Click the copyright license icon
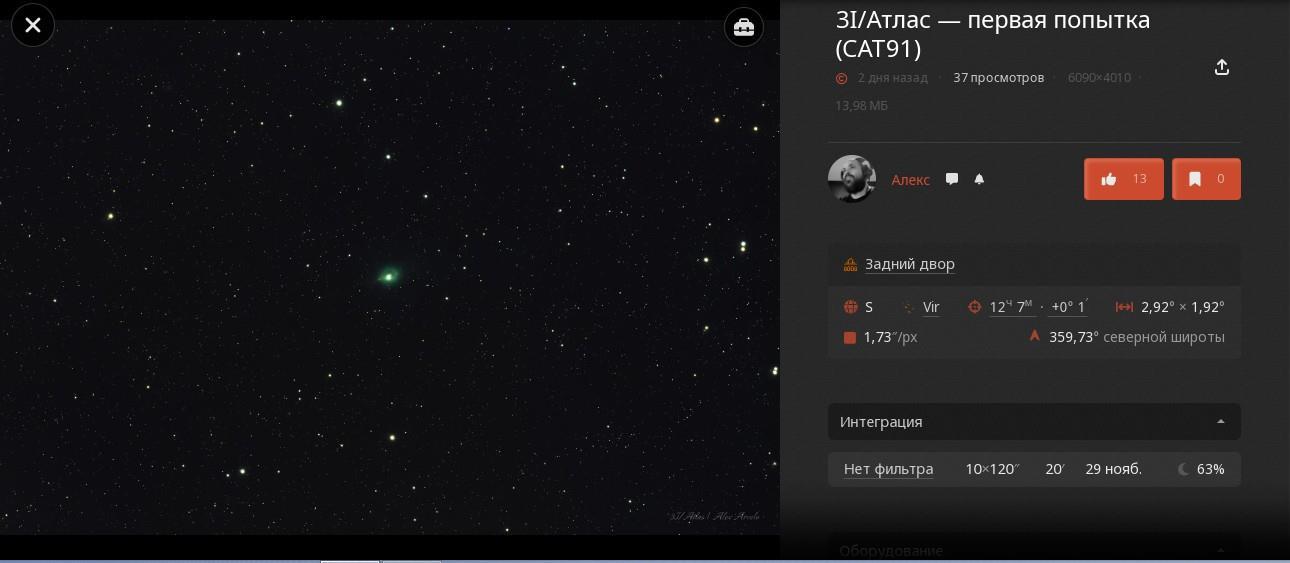Viewport: 1290px width, 563px height. pyautogui.click(x=841, y=78)
